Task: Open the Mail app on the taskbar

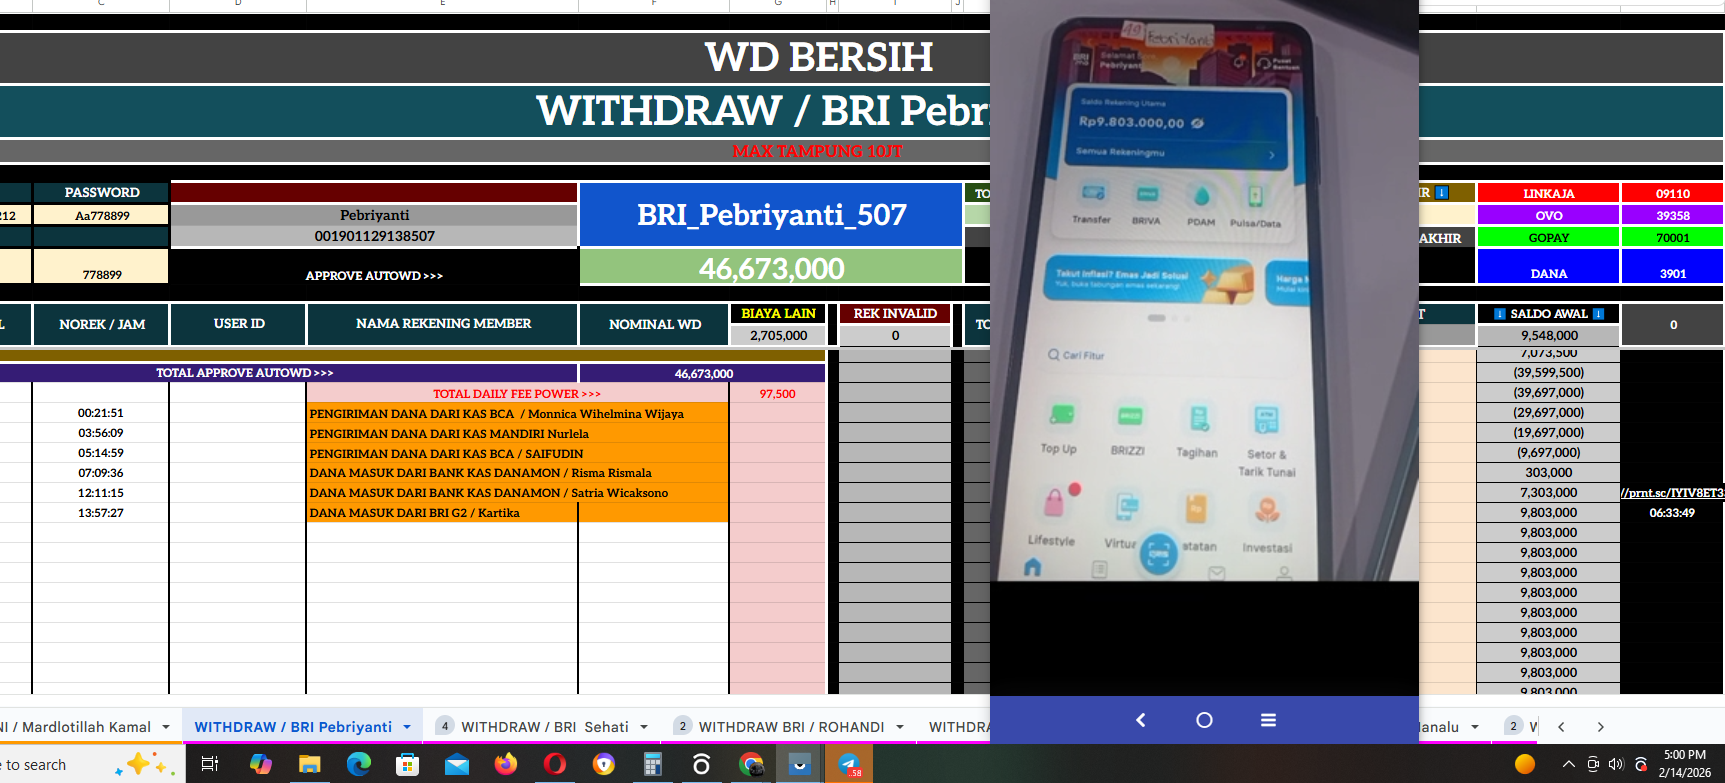Action: click(457, 765)
